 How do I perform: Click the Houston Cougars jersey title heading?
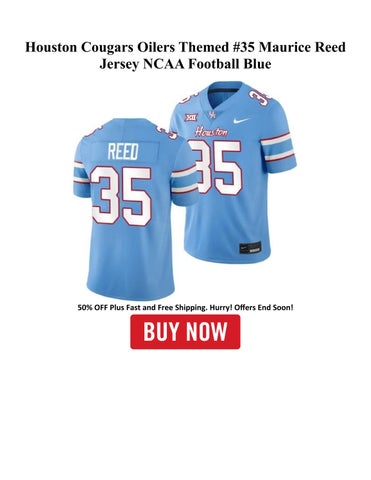[185, 55]
